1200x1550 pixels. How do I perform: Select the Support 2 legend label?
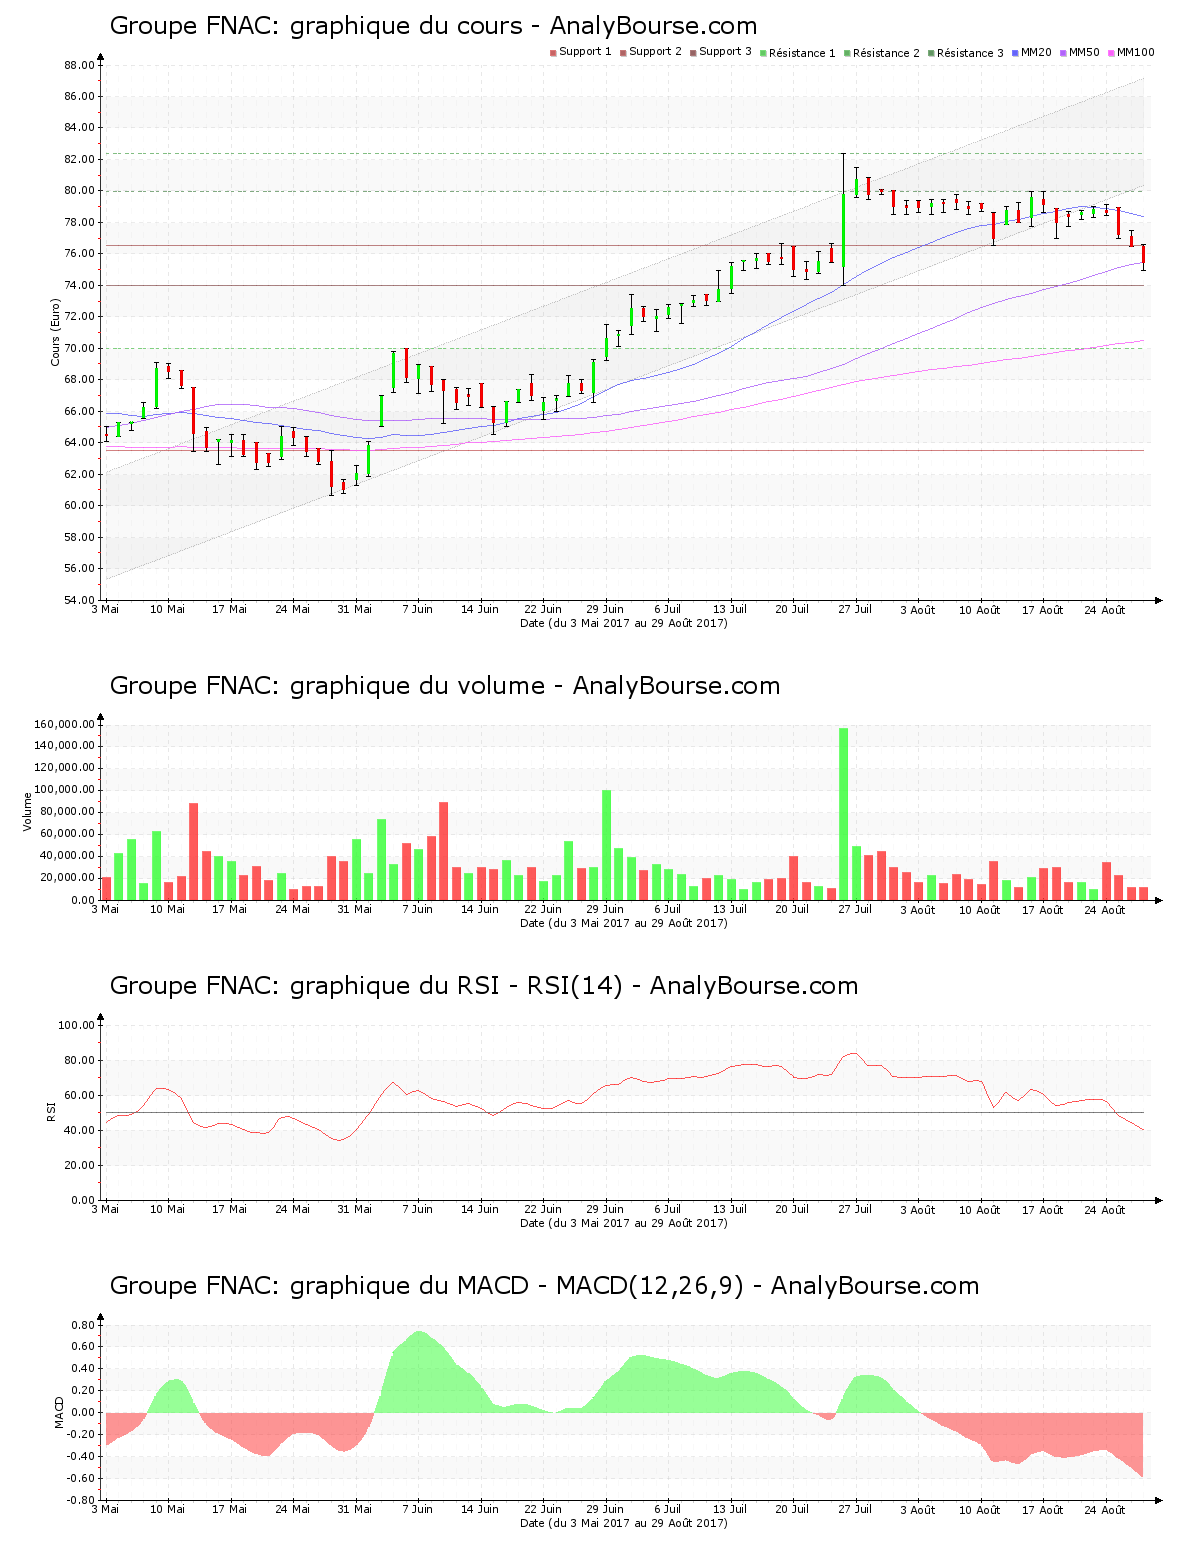(x=655, y=52)
